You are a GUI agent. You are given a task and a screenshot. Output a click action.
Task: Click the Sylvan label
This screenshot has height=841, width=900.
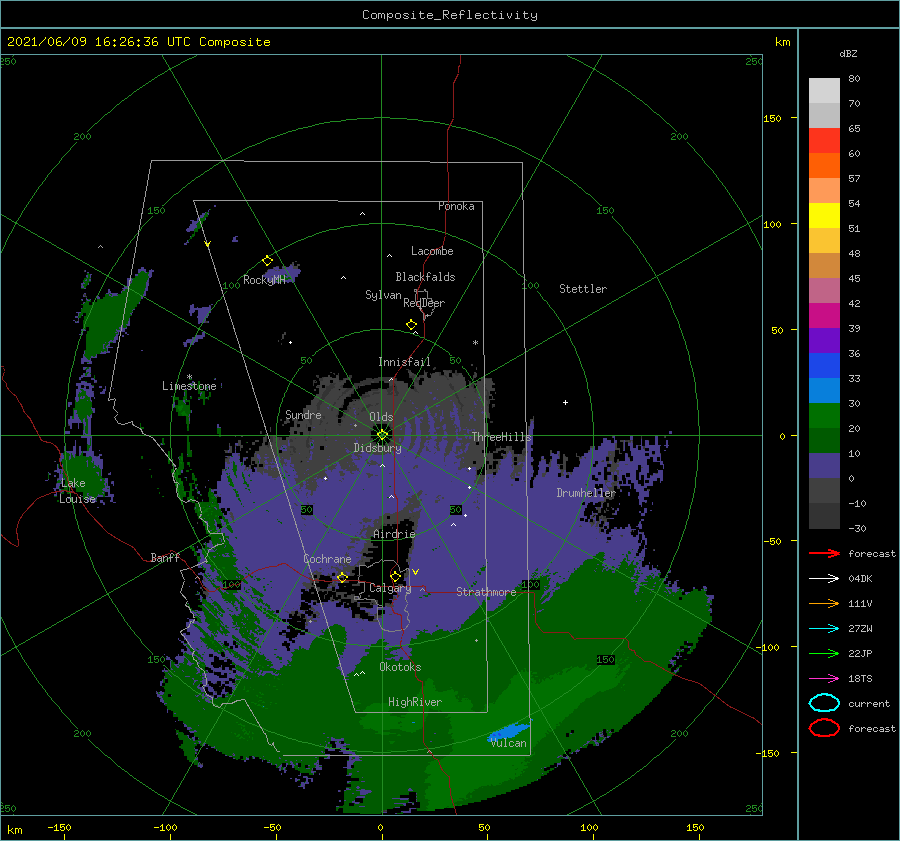click(383, 295)
